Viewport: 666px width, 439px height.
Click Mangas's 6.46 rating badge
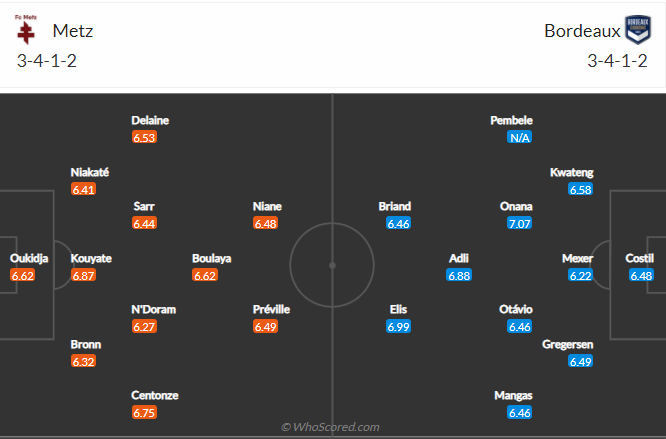(x=519, y=412)
